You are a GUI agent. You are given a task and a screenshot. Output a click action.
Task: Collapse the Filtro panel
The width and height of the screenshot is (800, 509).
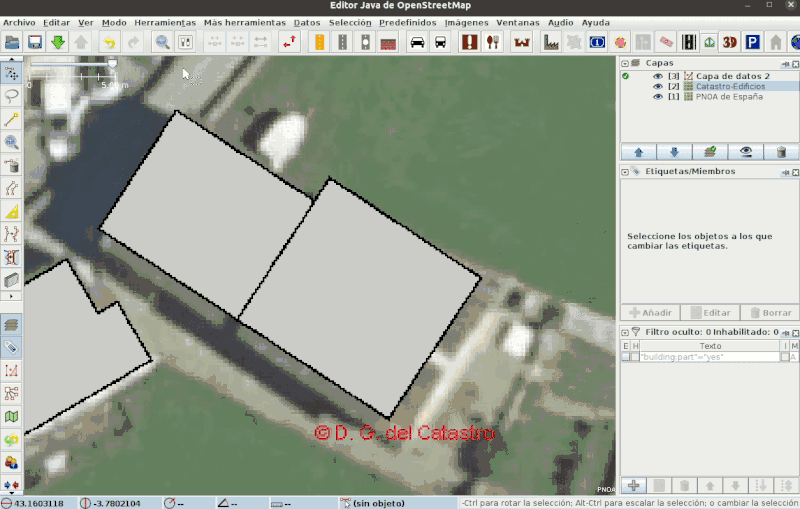[x=625, y=331]
